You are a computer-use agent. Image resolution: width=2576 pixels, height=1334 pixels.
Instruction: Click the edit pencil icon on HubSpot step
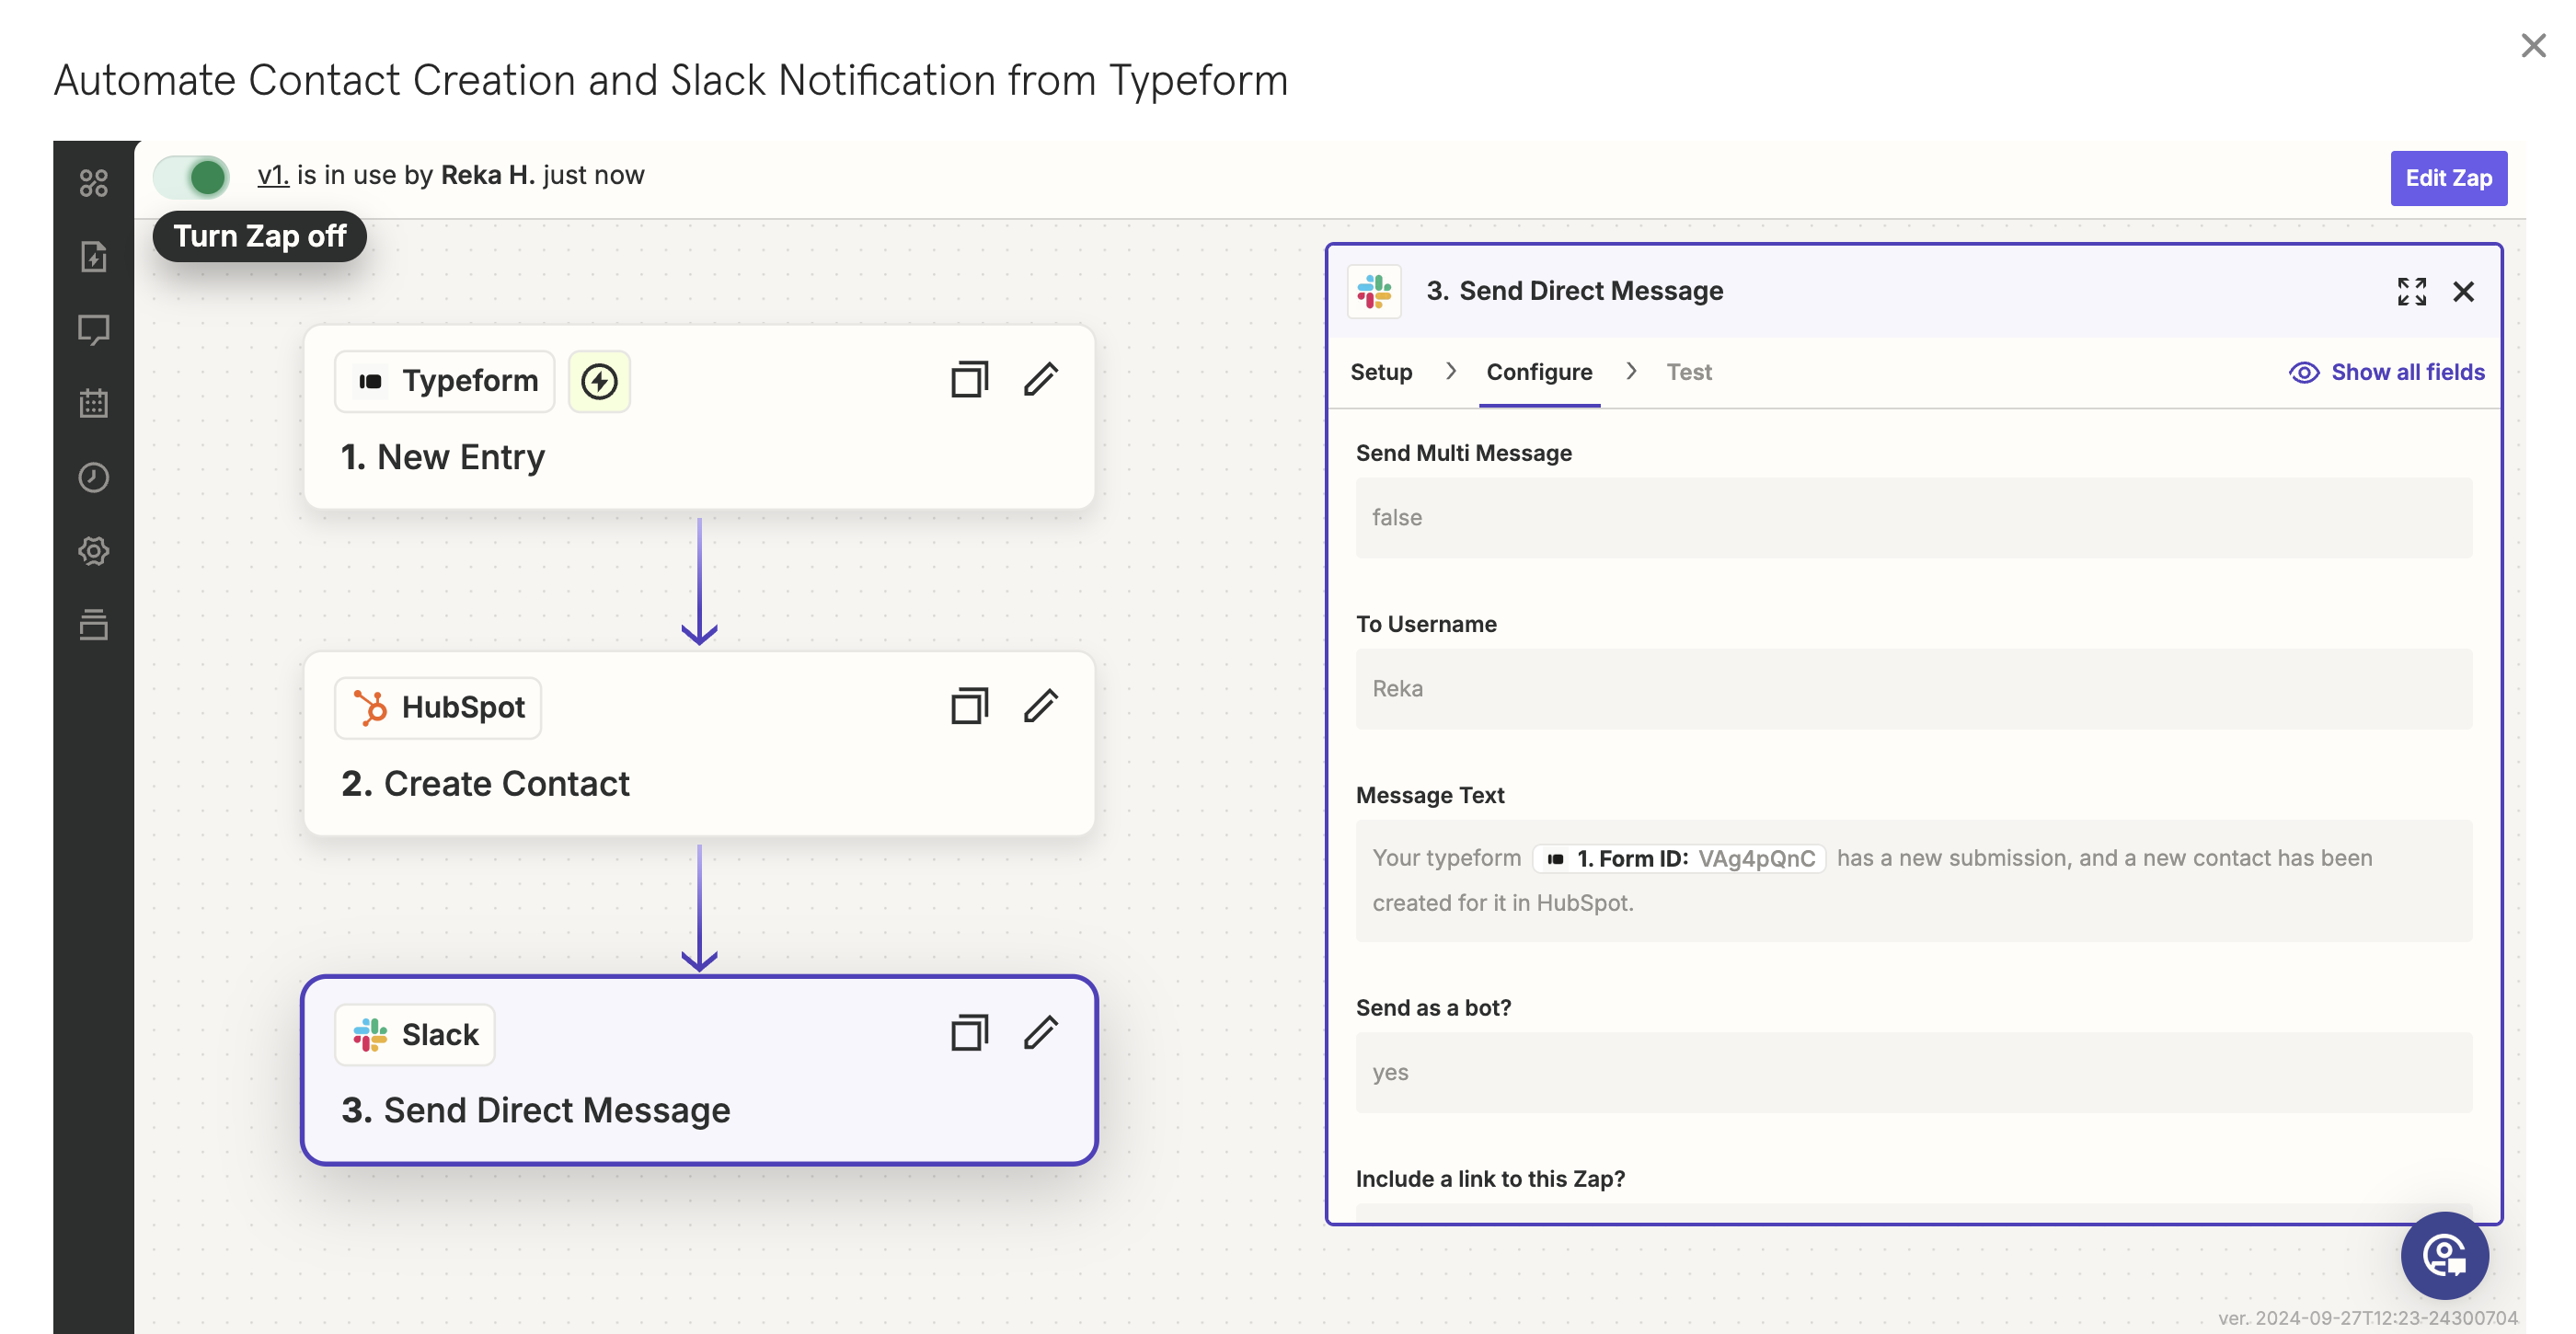coord(1040,707)
